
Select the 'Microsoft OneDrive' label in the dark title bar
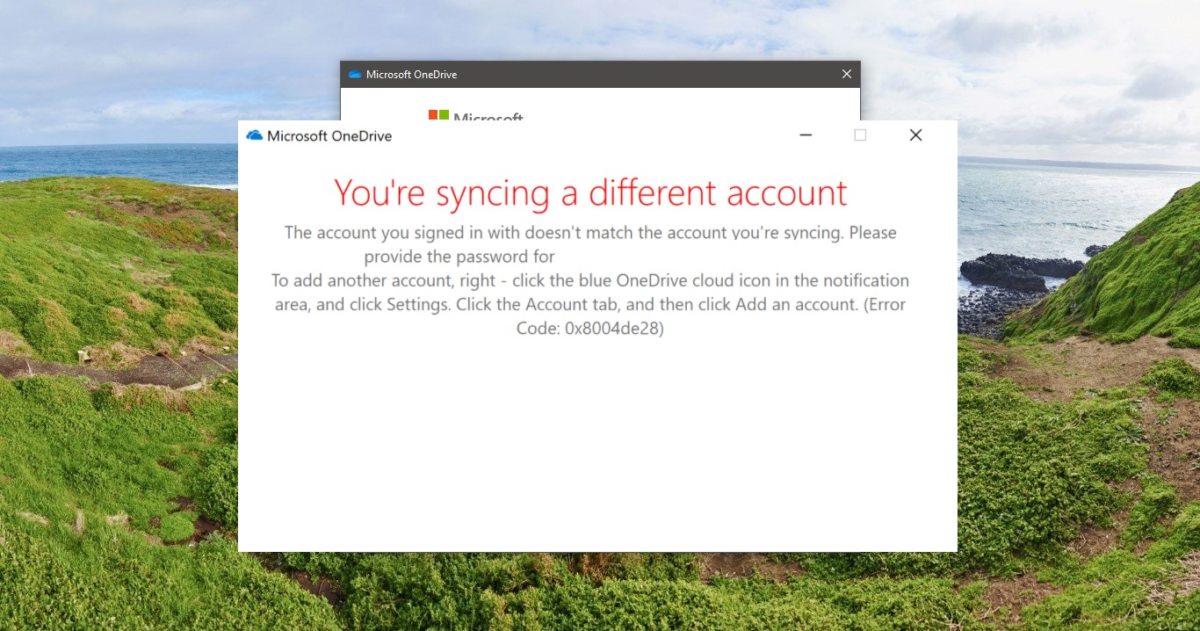pos(413,73)
